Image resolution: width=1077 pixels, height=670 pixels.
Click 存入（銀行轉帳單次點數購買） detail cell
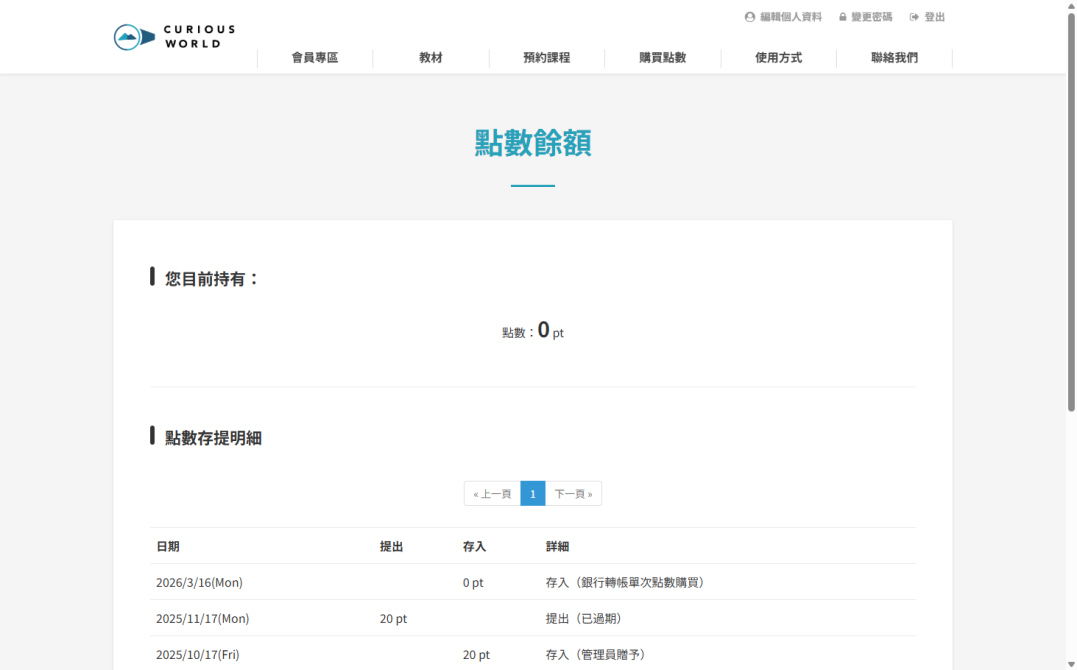(x=624, y=583)
